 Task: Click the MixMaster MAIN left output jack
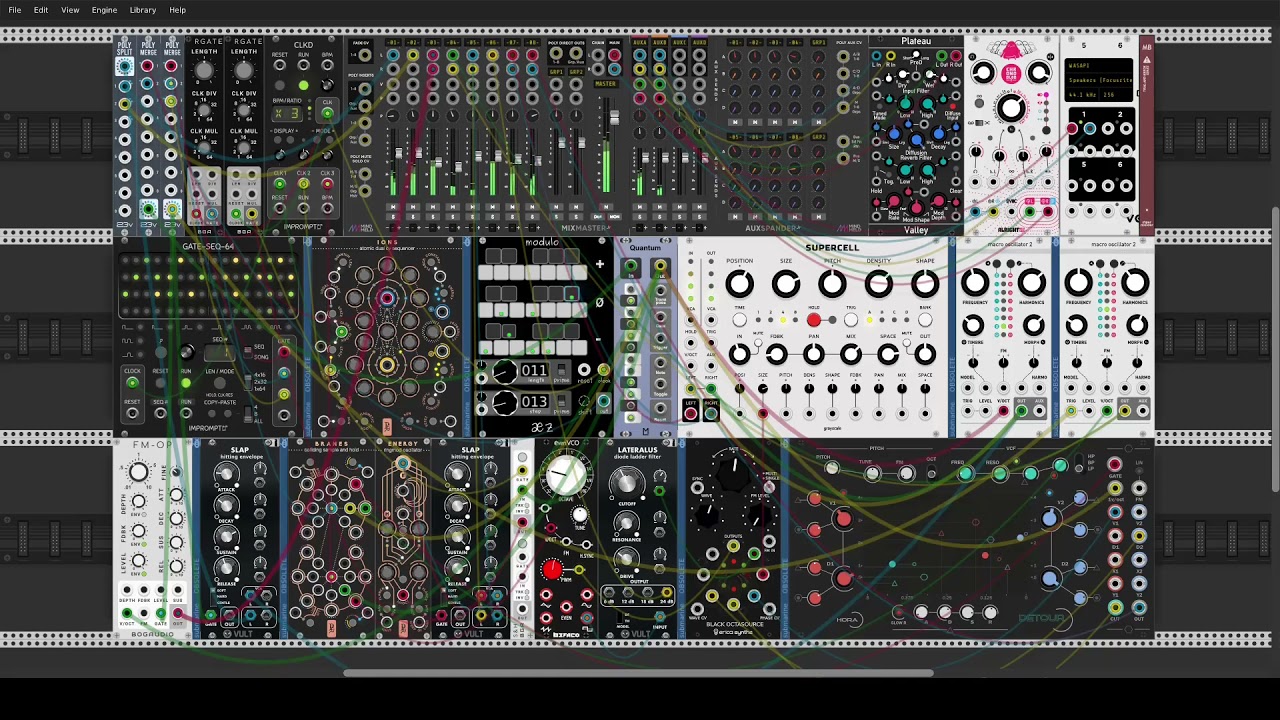pyautogui.click(x=614, y=55)
